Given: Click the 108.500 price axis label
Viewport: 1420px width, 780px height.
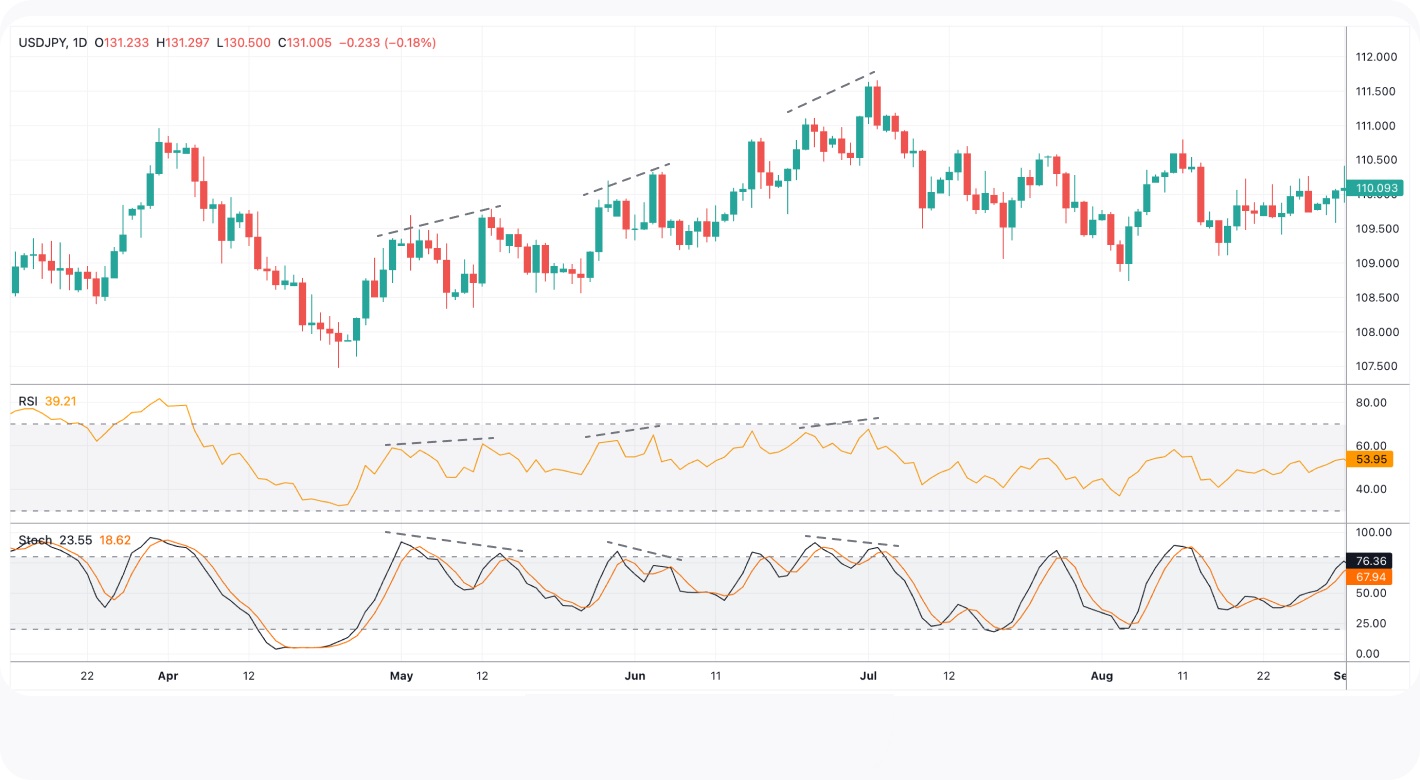Looking at the screenshot, I should [1376, 298].
